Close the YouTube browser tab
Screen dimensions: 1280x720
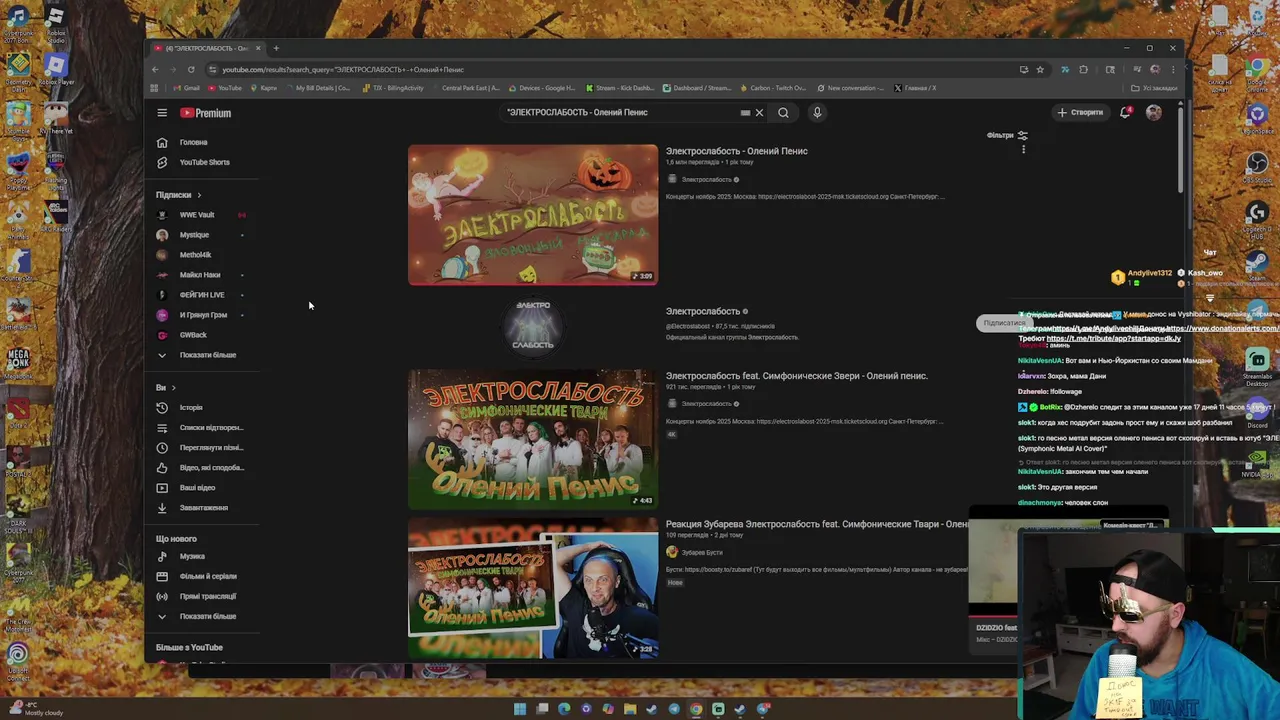pyautogui.click(x=258, y=48)
